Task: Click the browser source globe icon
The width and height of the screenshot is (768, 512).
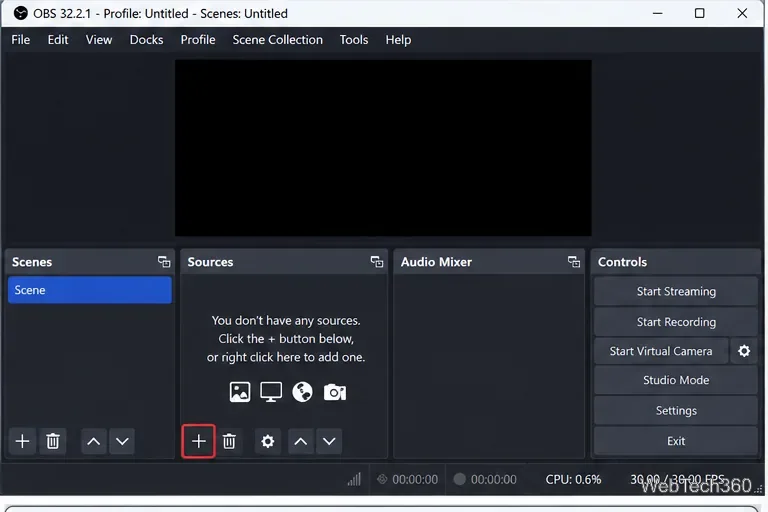Action: [302, 392]
